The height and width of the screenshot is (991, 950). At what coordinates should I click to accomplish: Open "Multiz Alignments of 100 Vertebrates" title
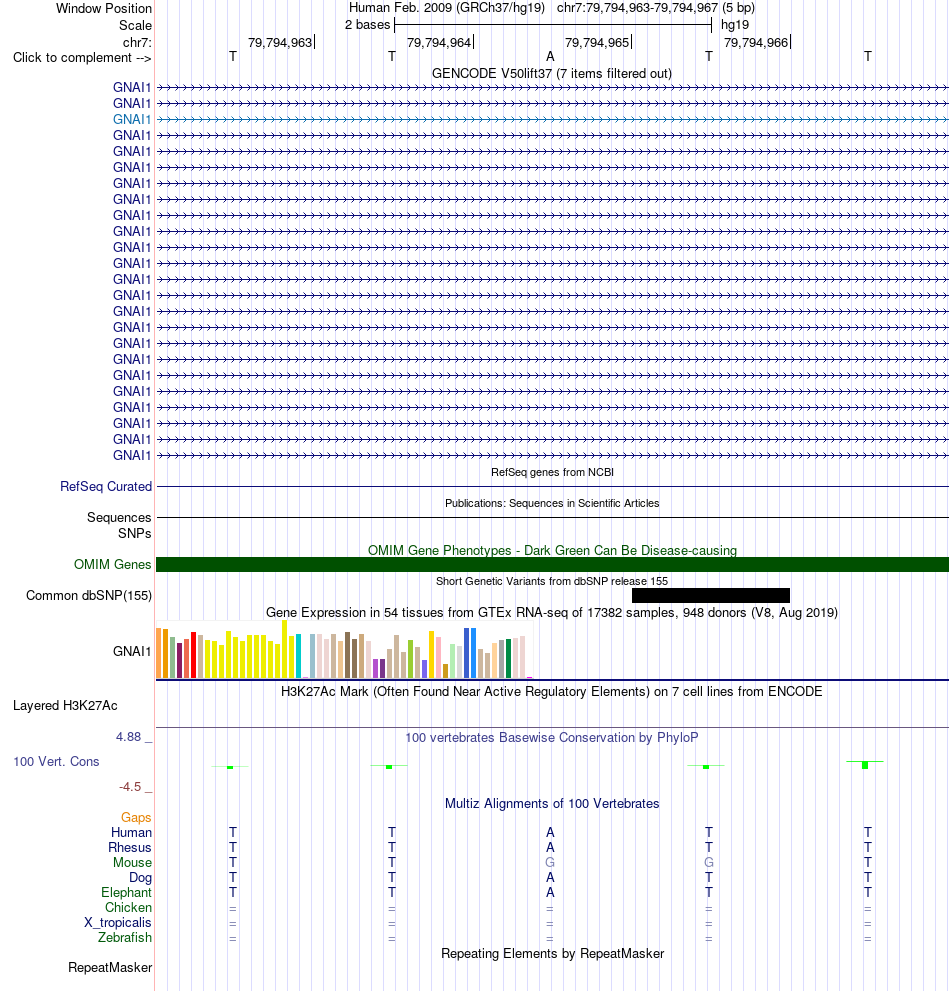click(x=552, y=803)
